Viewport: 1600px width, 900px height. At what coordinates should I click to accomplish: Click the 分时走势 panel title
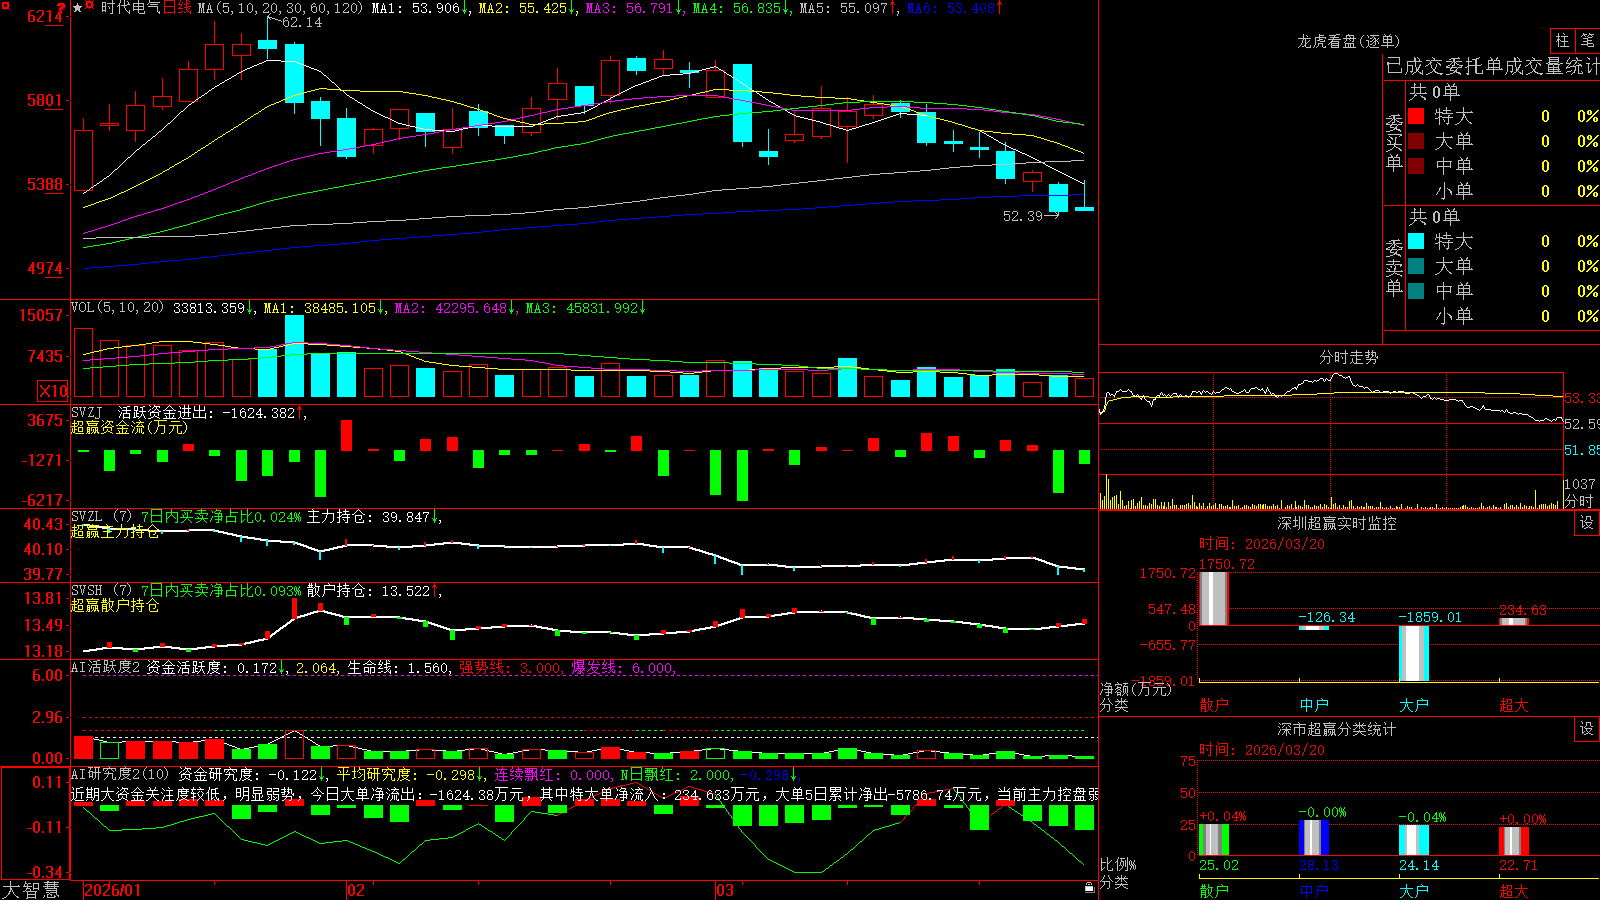(x=1349, y=357)
